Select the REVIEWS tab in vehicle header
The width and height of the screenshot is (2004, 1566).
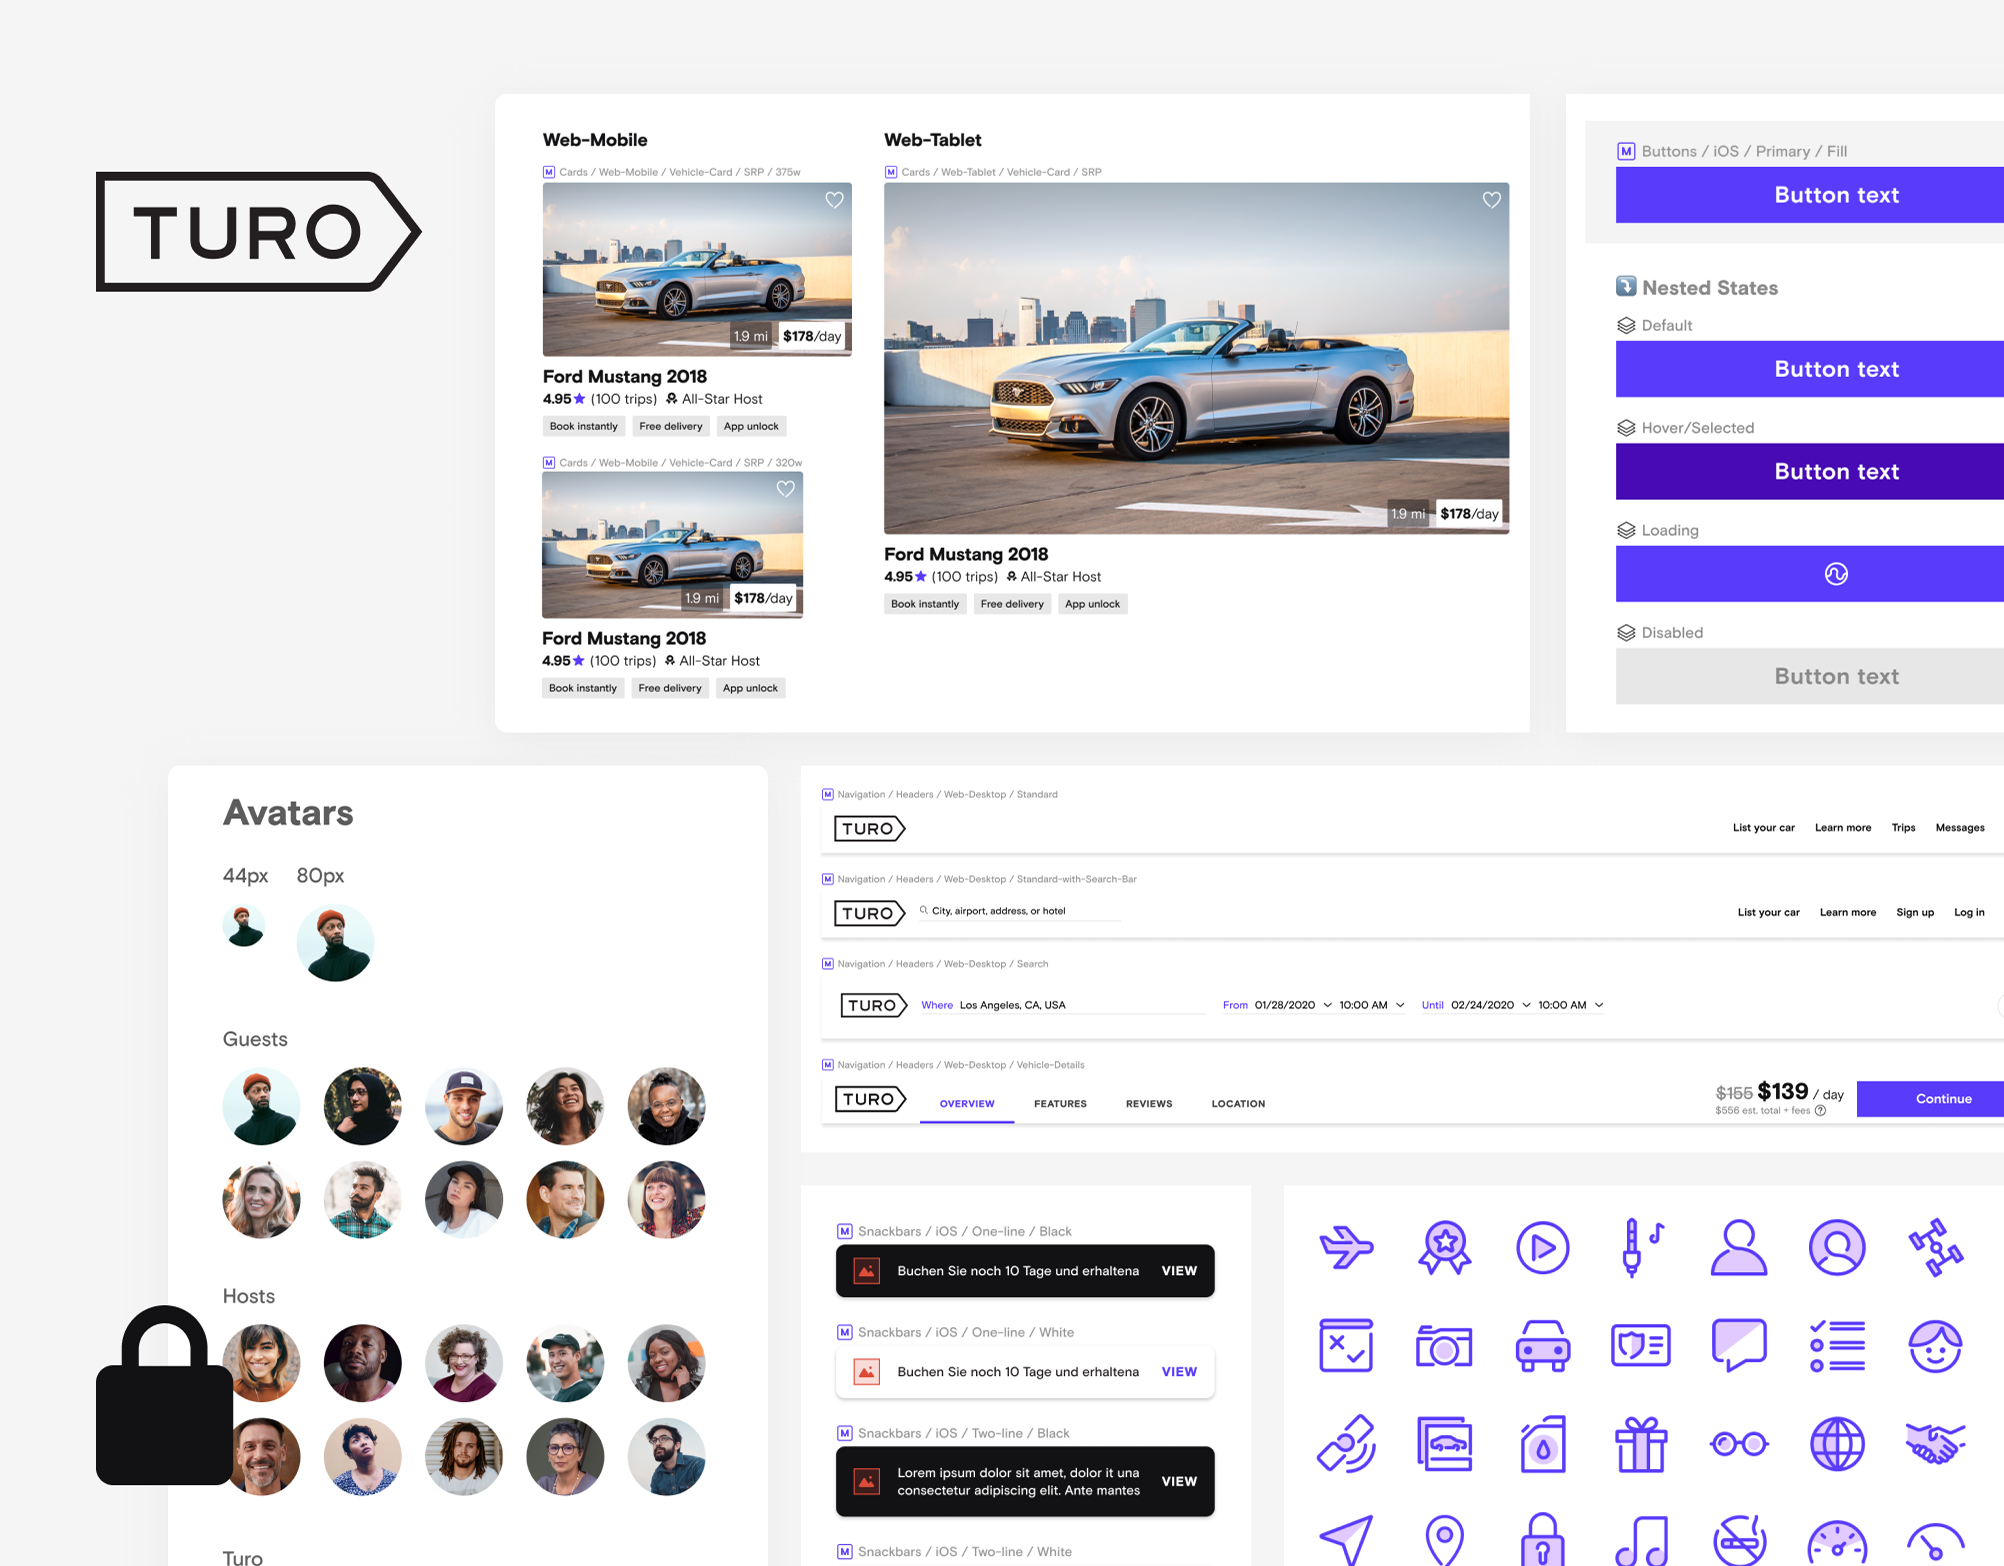(x=1148, y=1104)
